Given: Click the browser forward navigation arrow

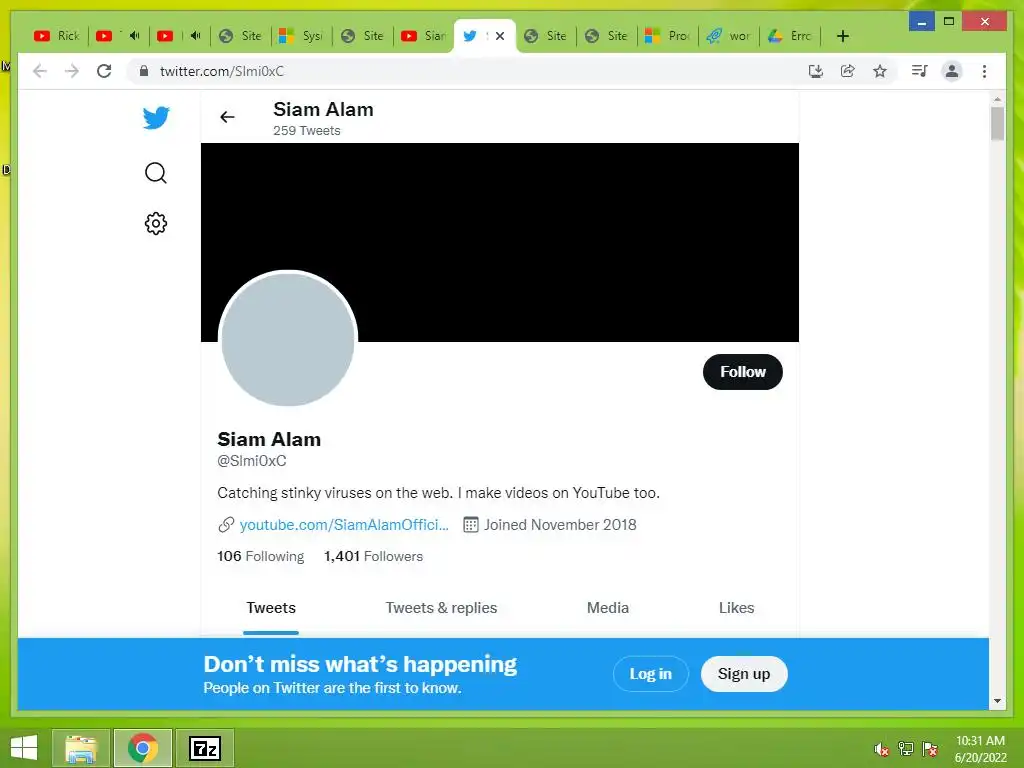Looking at the screenshot, I should (72, 71).
